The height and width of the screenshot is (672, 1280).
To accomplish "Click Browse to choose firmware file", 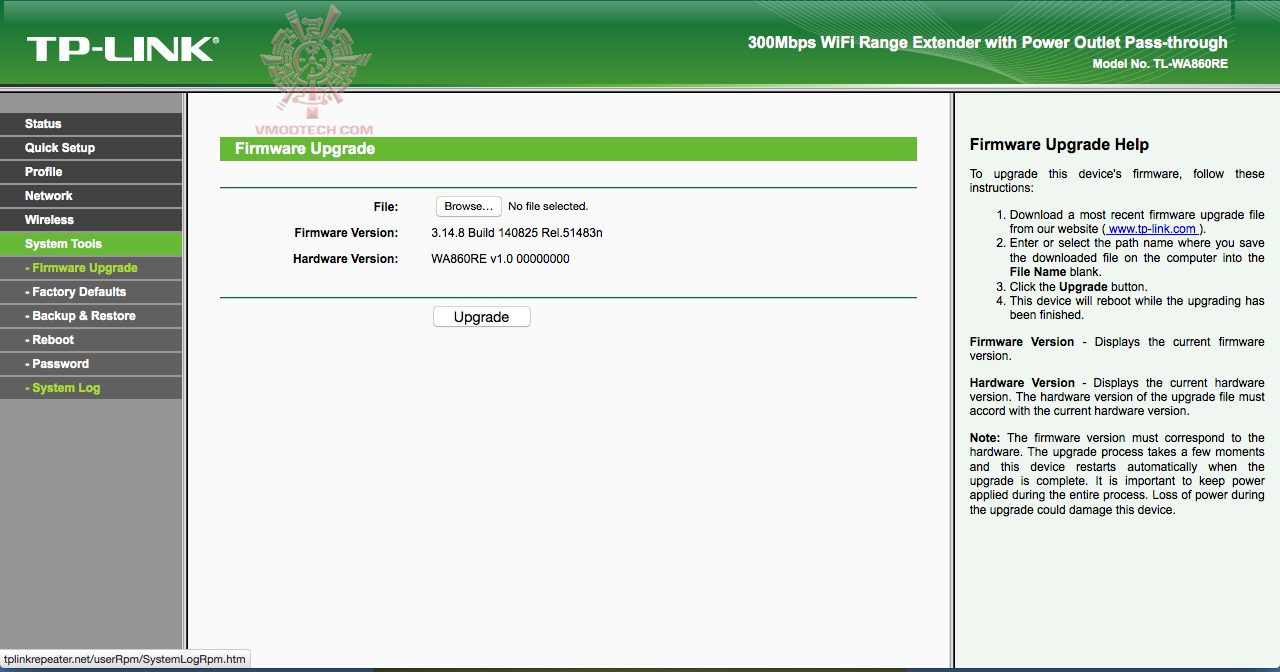I will 468,206.
